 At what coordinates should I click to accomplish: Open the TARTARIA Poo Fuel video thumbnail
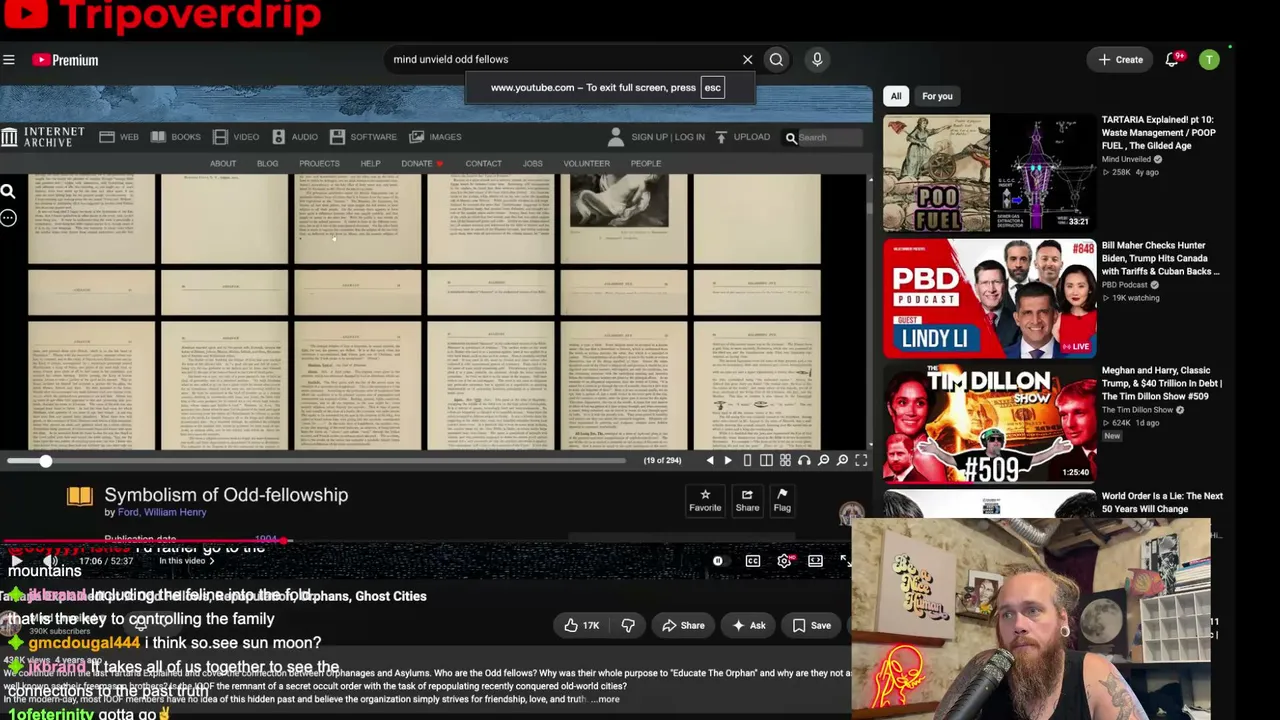pyautogui.click(x=989, y=173)
